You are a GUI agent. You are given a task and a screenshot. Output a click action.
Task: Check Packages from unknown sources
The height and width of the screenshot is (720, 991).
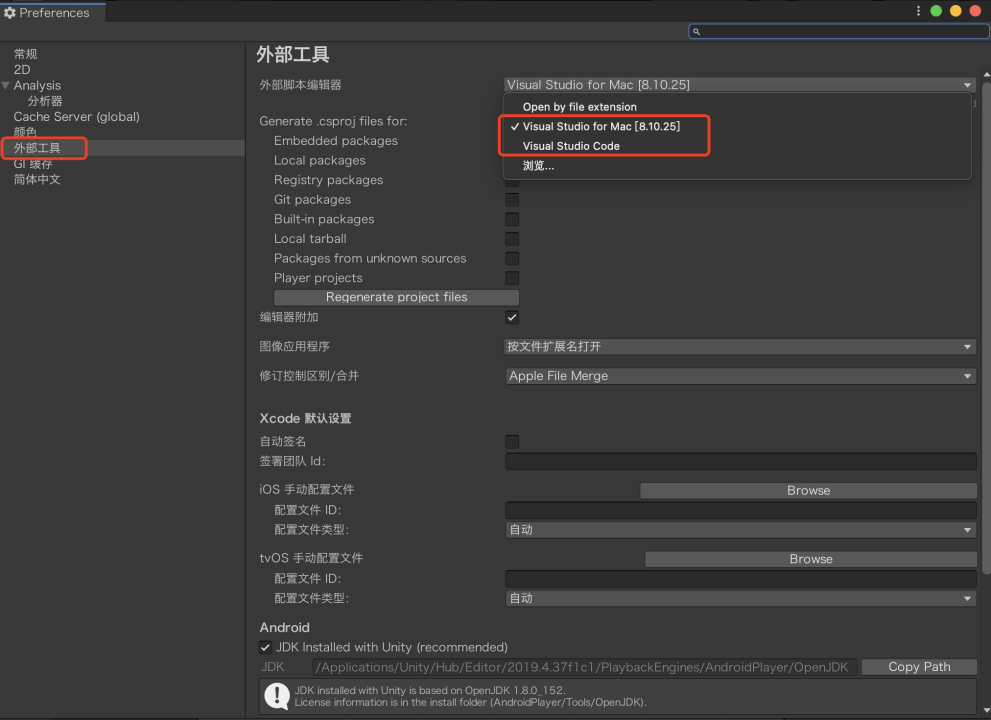coord(512,259)
